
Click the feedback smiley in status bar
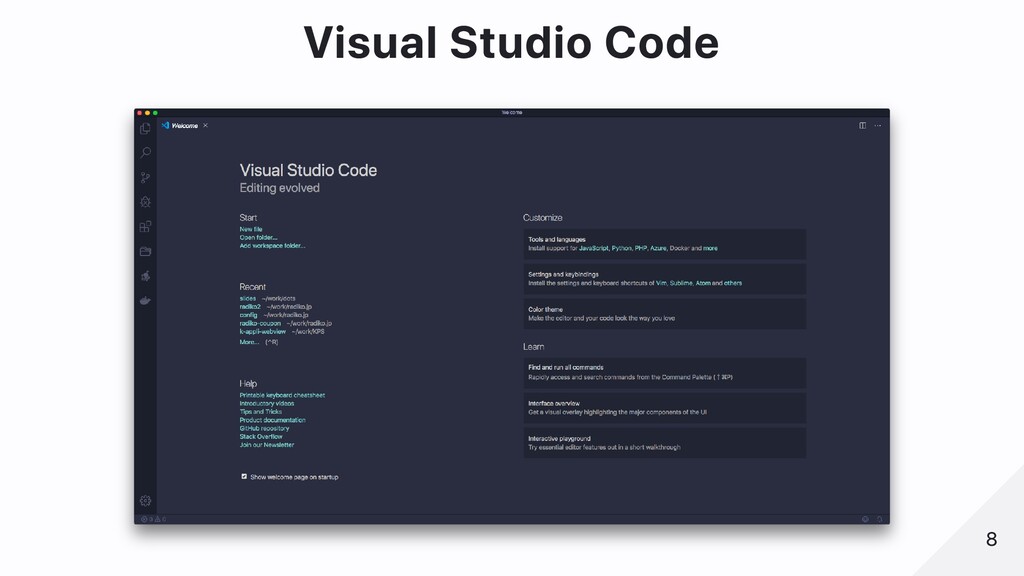865,519
